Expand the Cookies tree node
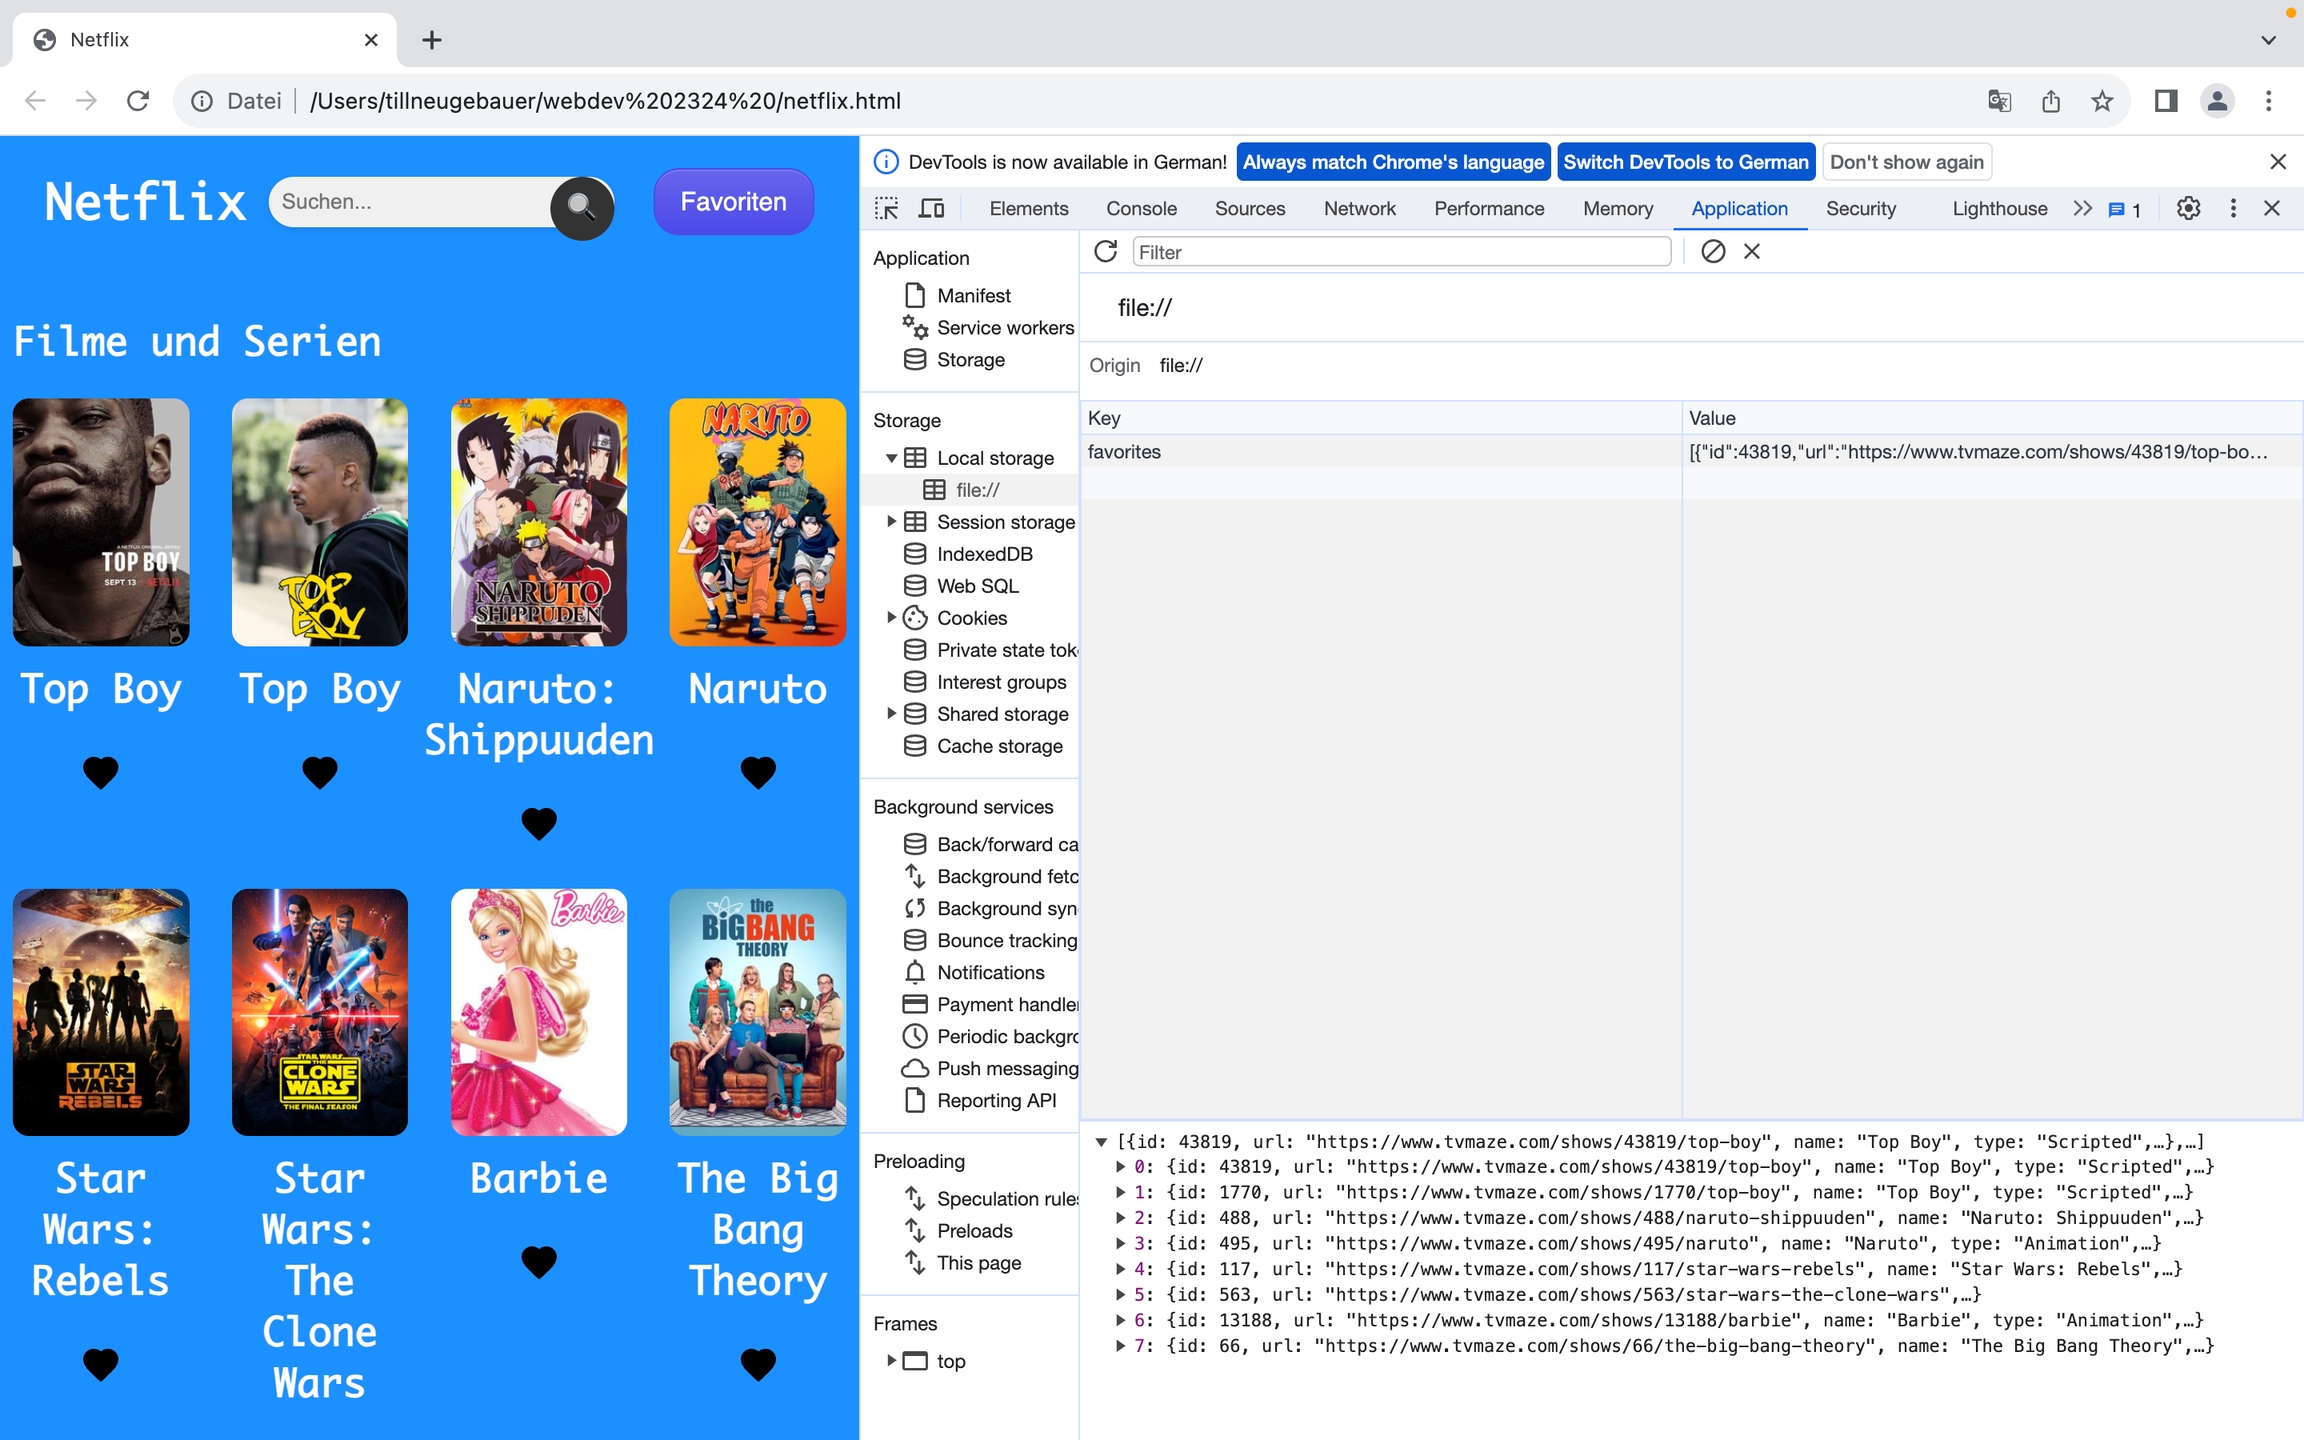Screen dimensions: 2304x1440 tap(891, 618)
